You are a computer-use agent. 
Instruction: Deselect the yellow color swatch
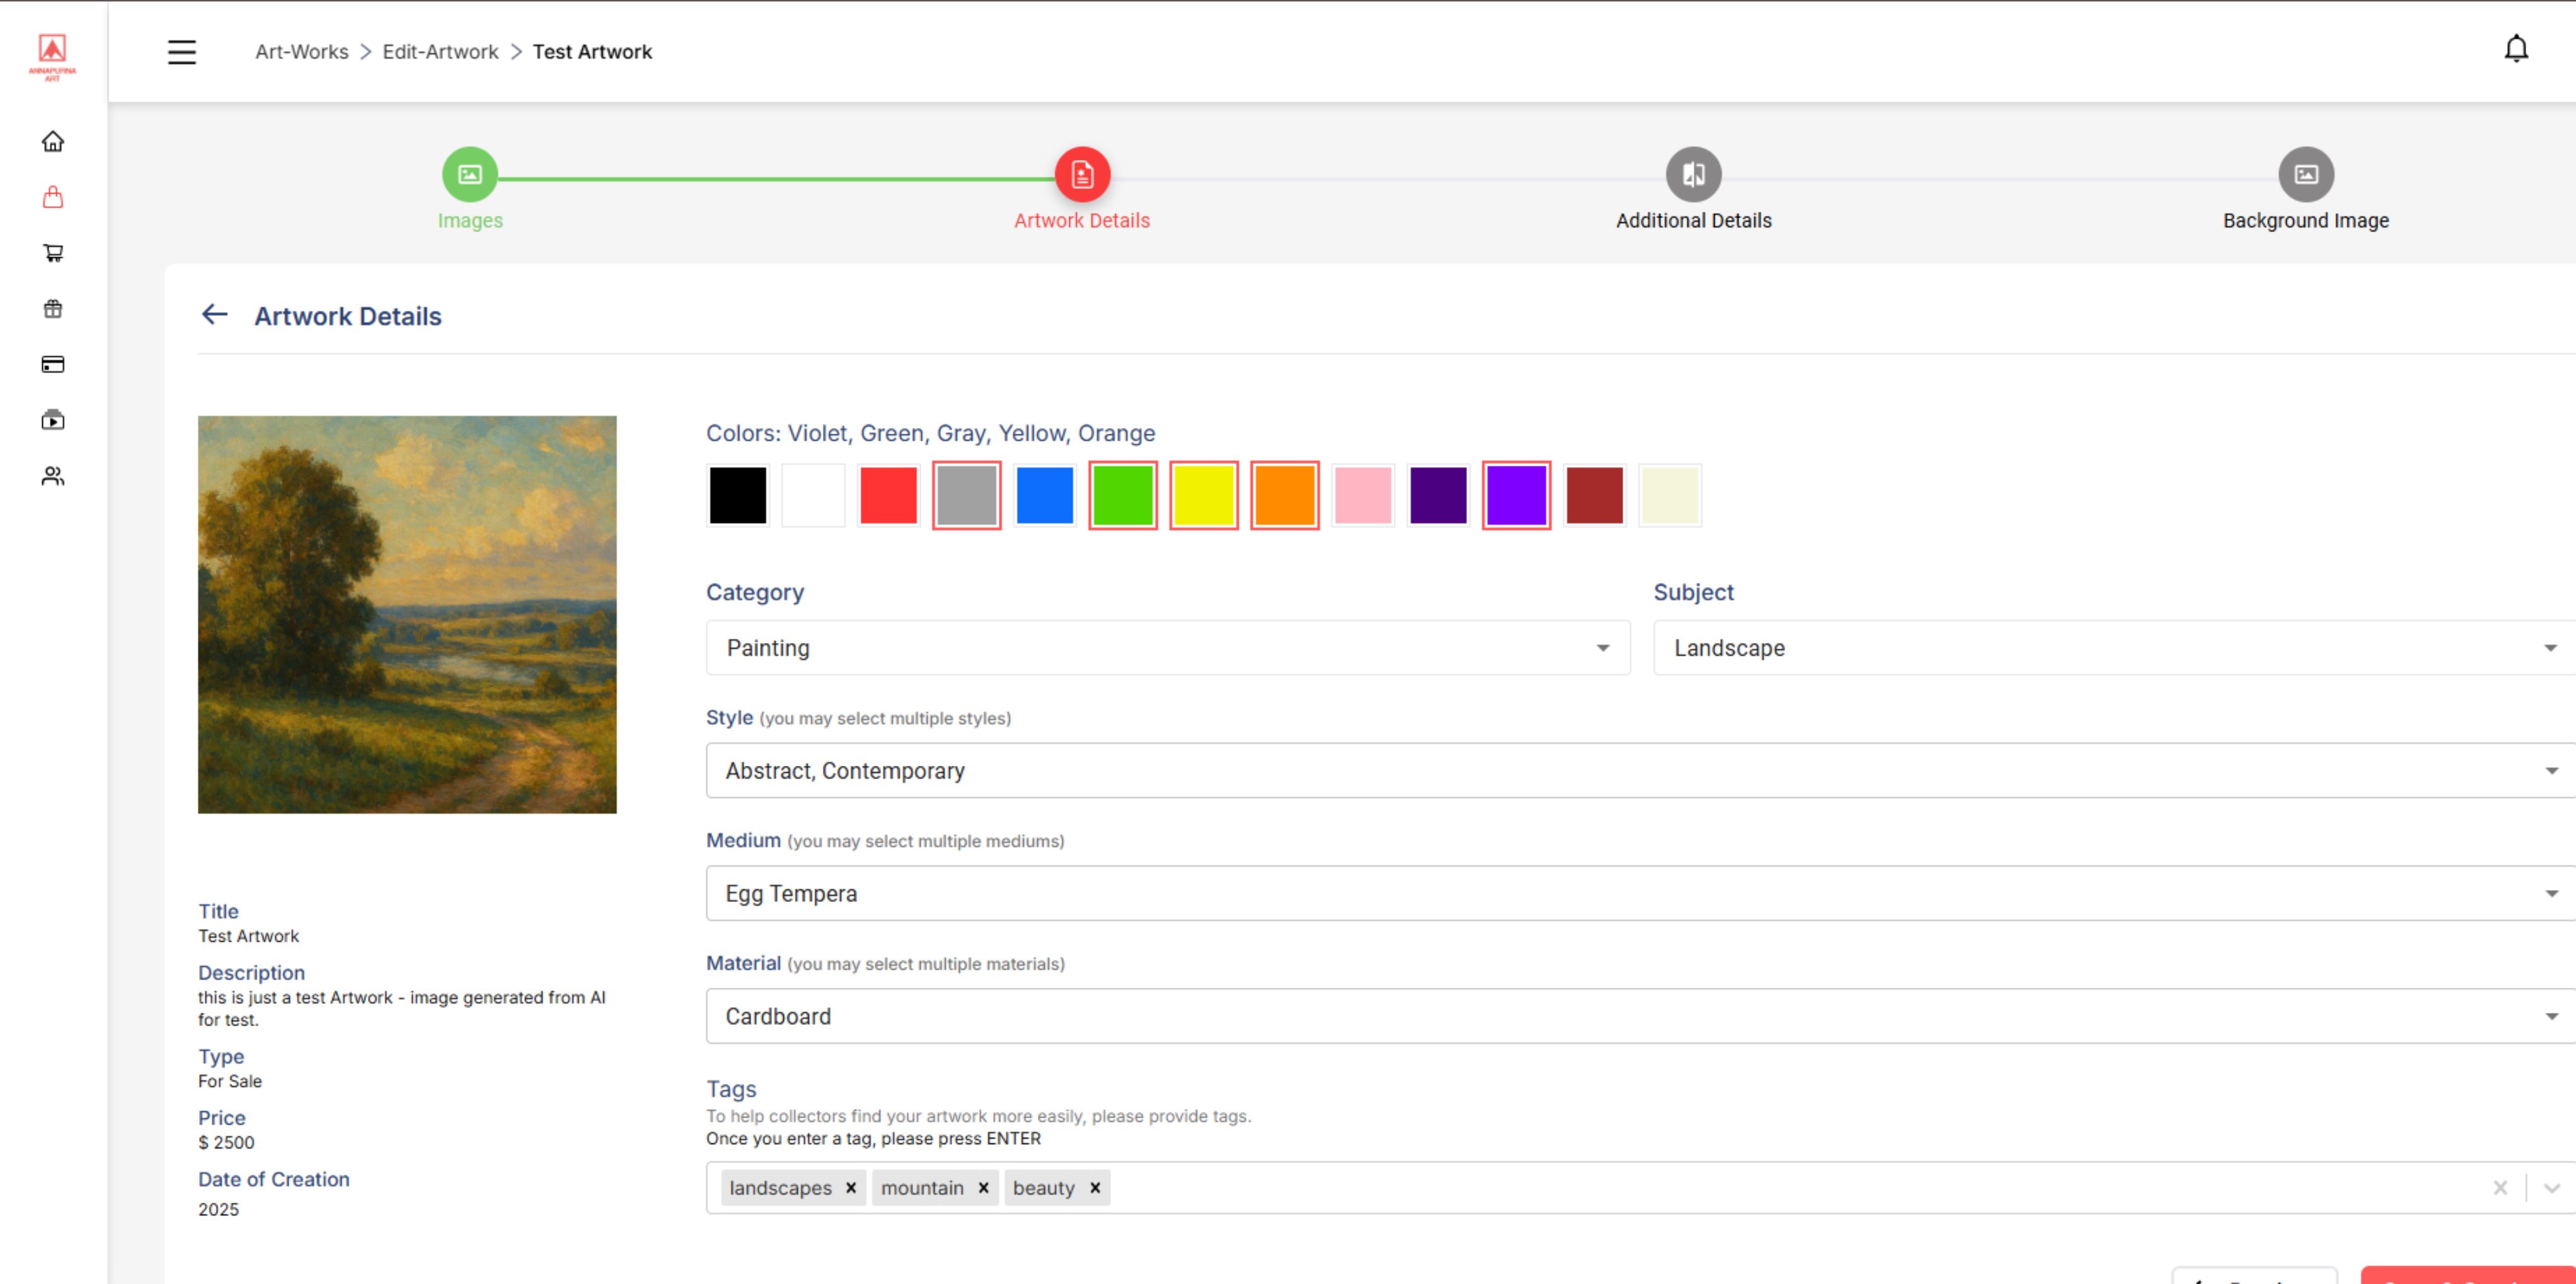[x=1204, y=495]
